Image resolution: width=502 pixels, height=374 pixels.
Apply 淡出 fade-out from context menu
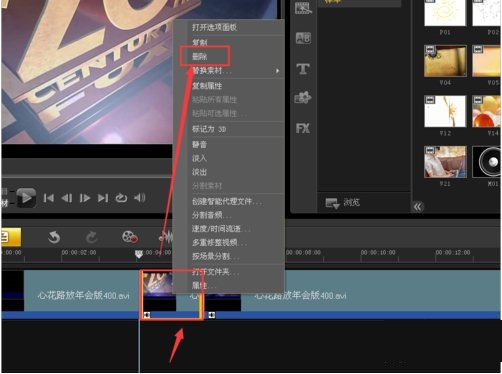[x=199, y=172]
